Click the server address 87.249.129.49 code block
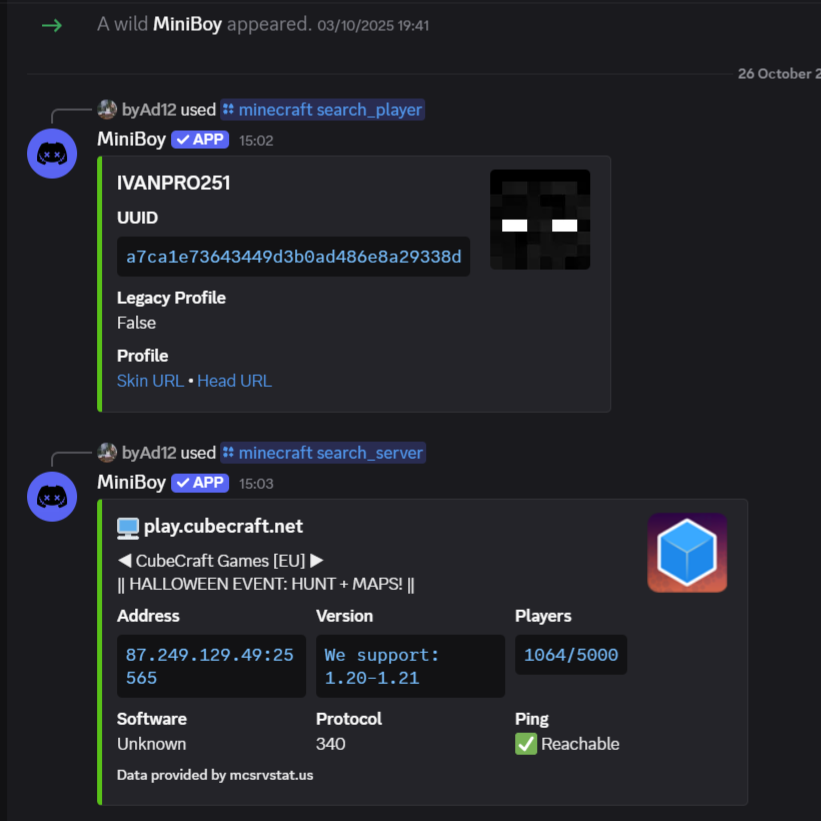The height and width of the screenshot is (821, 821). (x=210, y=666)
